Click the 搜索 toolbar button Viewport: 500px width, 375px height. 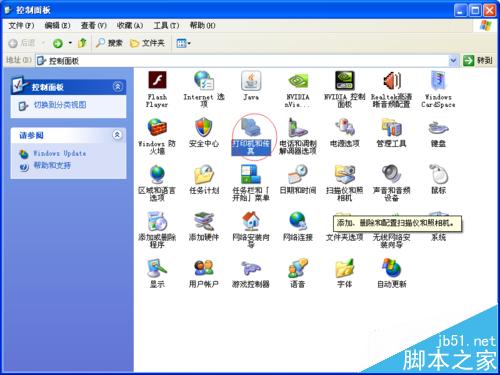tap(109, 43)
